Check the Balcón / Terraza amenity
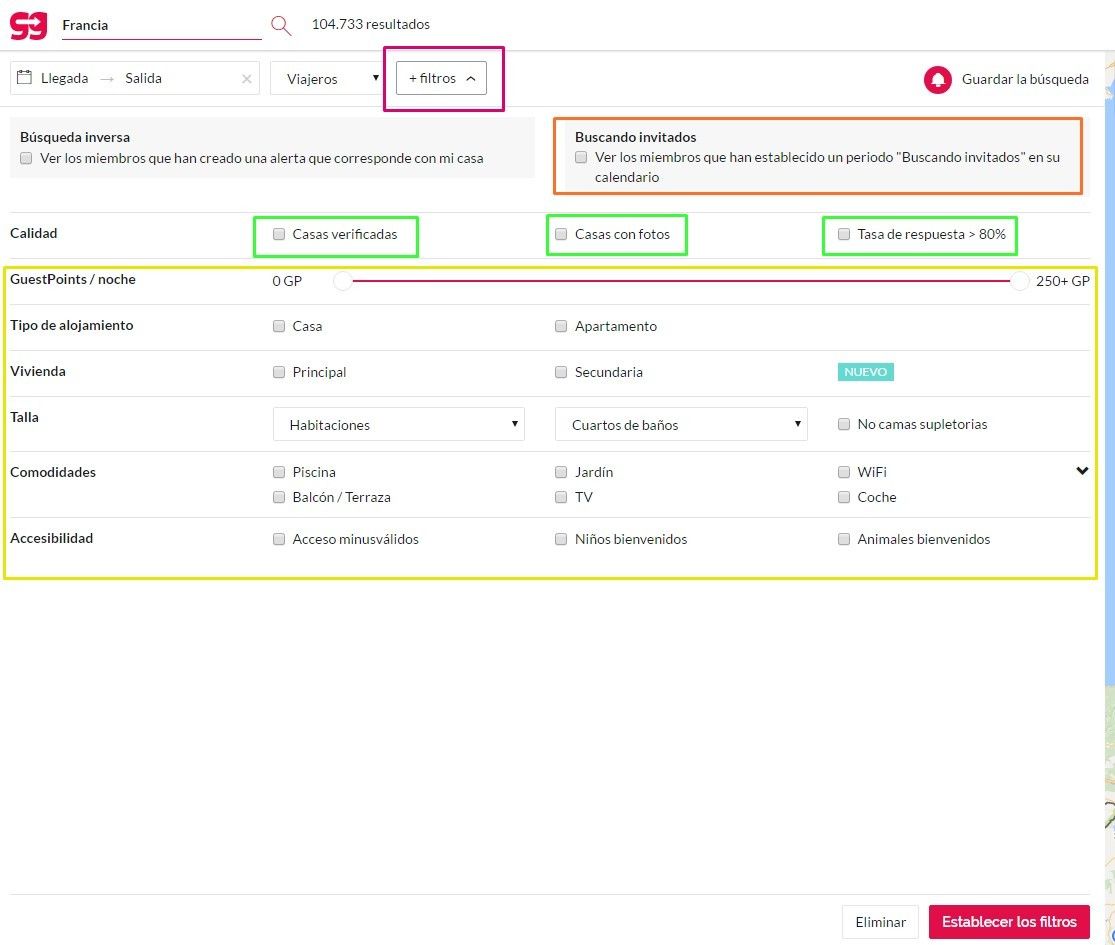 point(279,497)
